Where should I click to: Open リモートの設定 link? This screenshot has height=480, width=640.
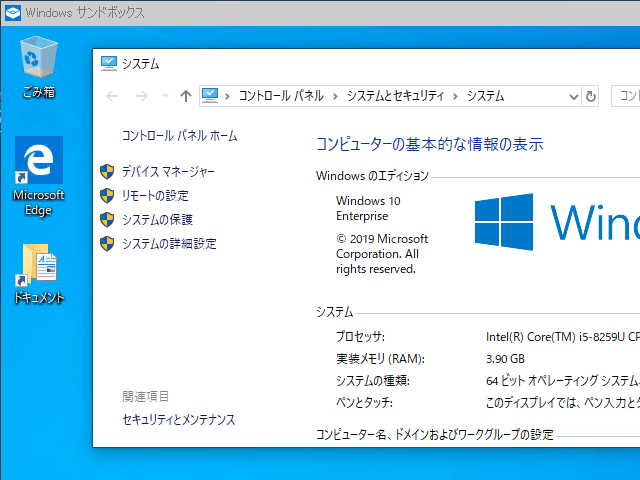coord(155,196)
